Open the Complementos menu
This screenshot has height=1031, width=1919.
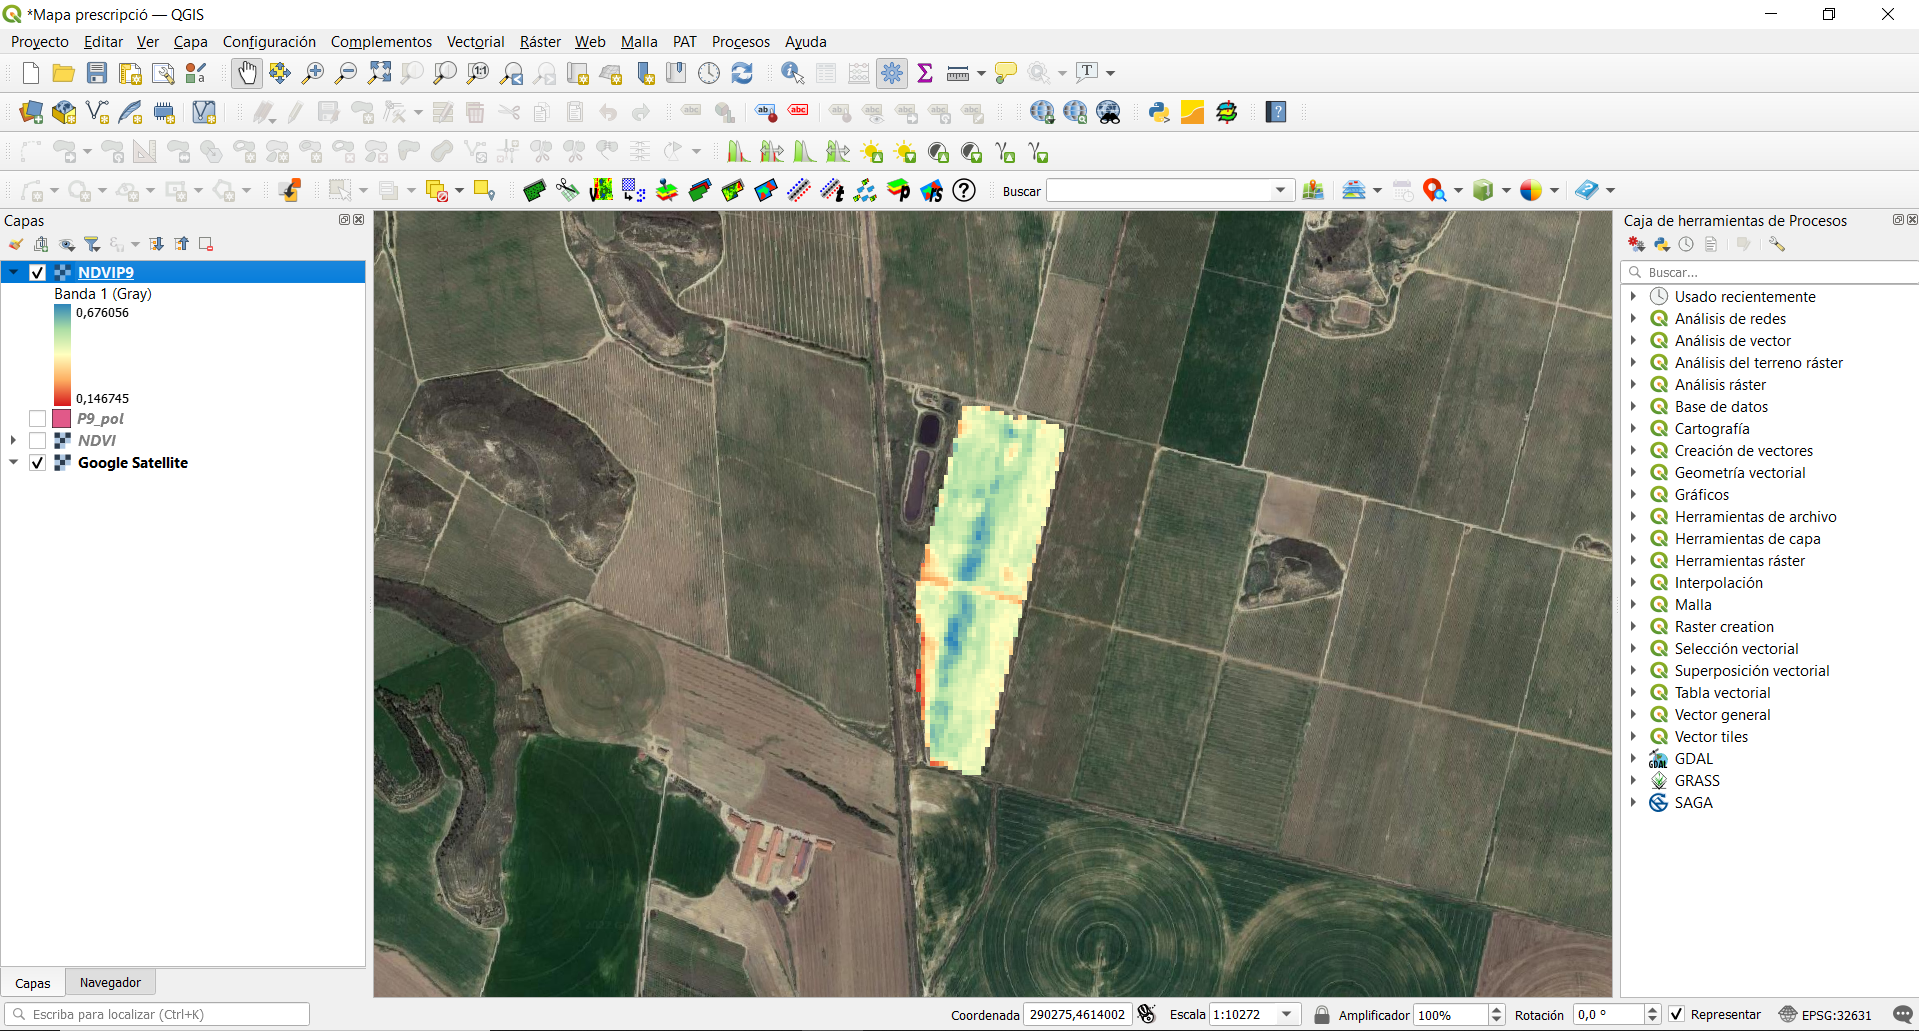[381, 42]
